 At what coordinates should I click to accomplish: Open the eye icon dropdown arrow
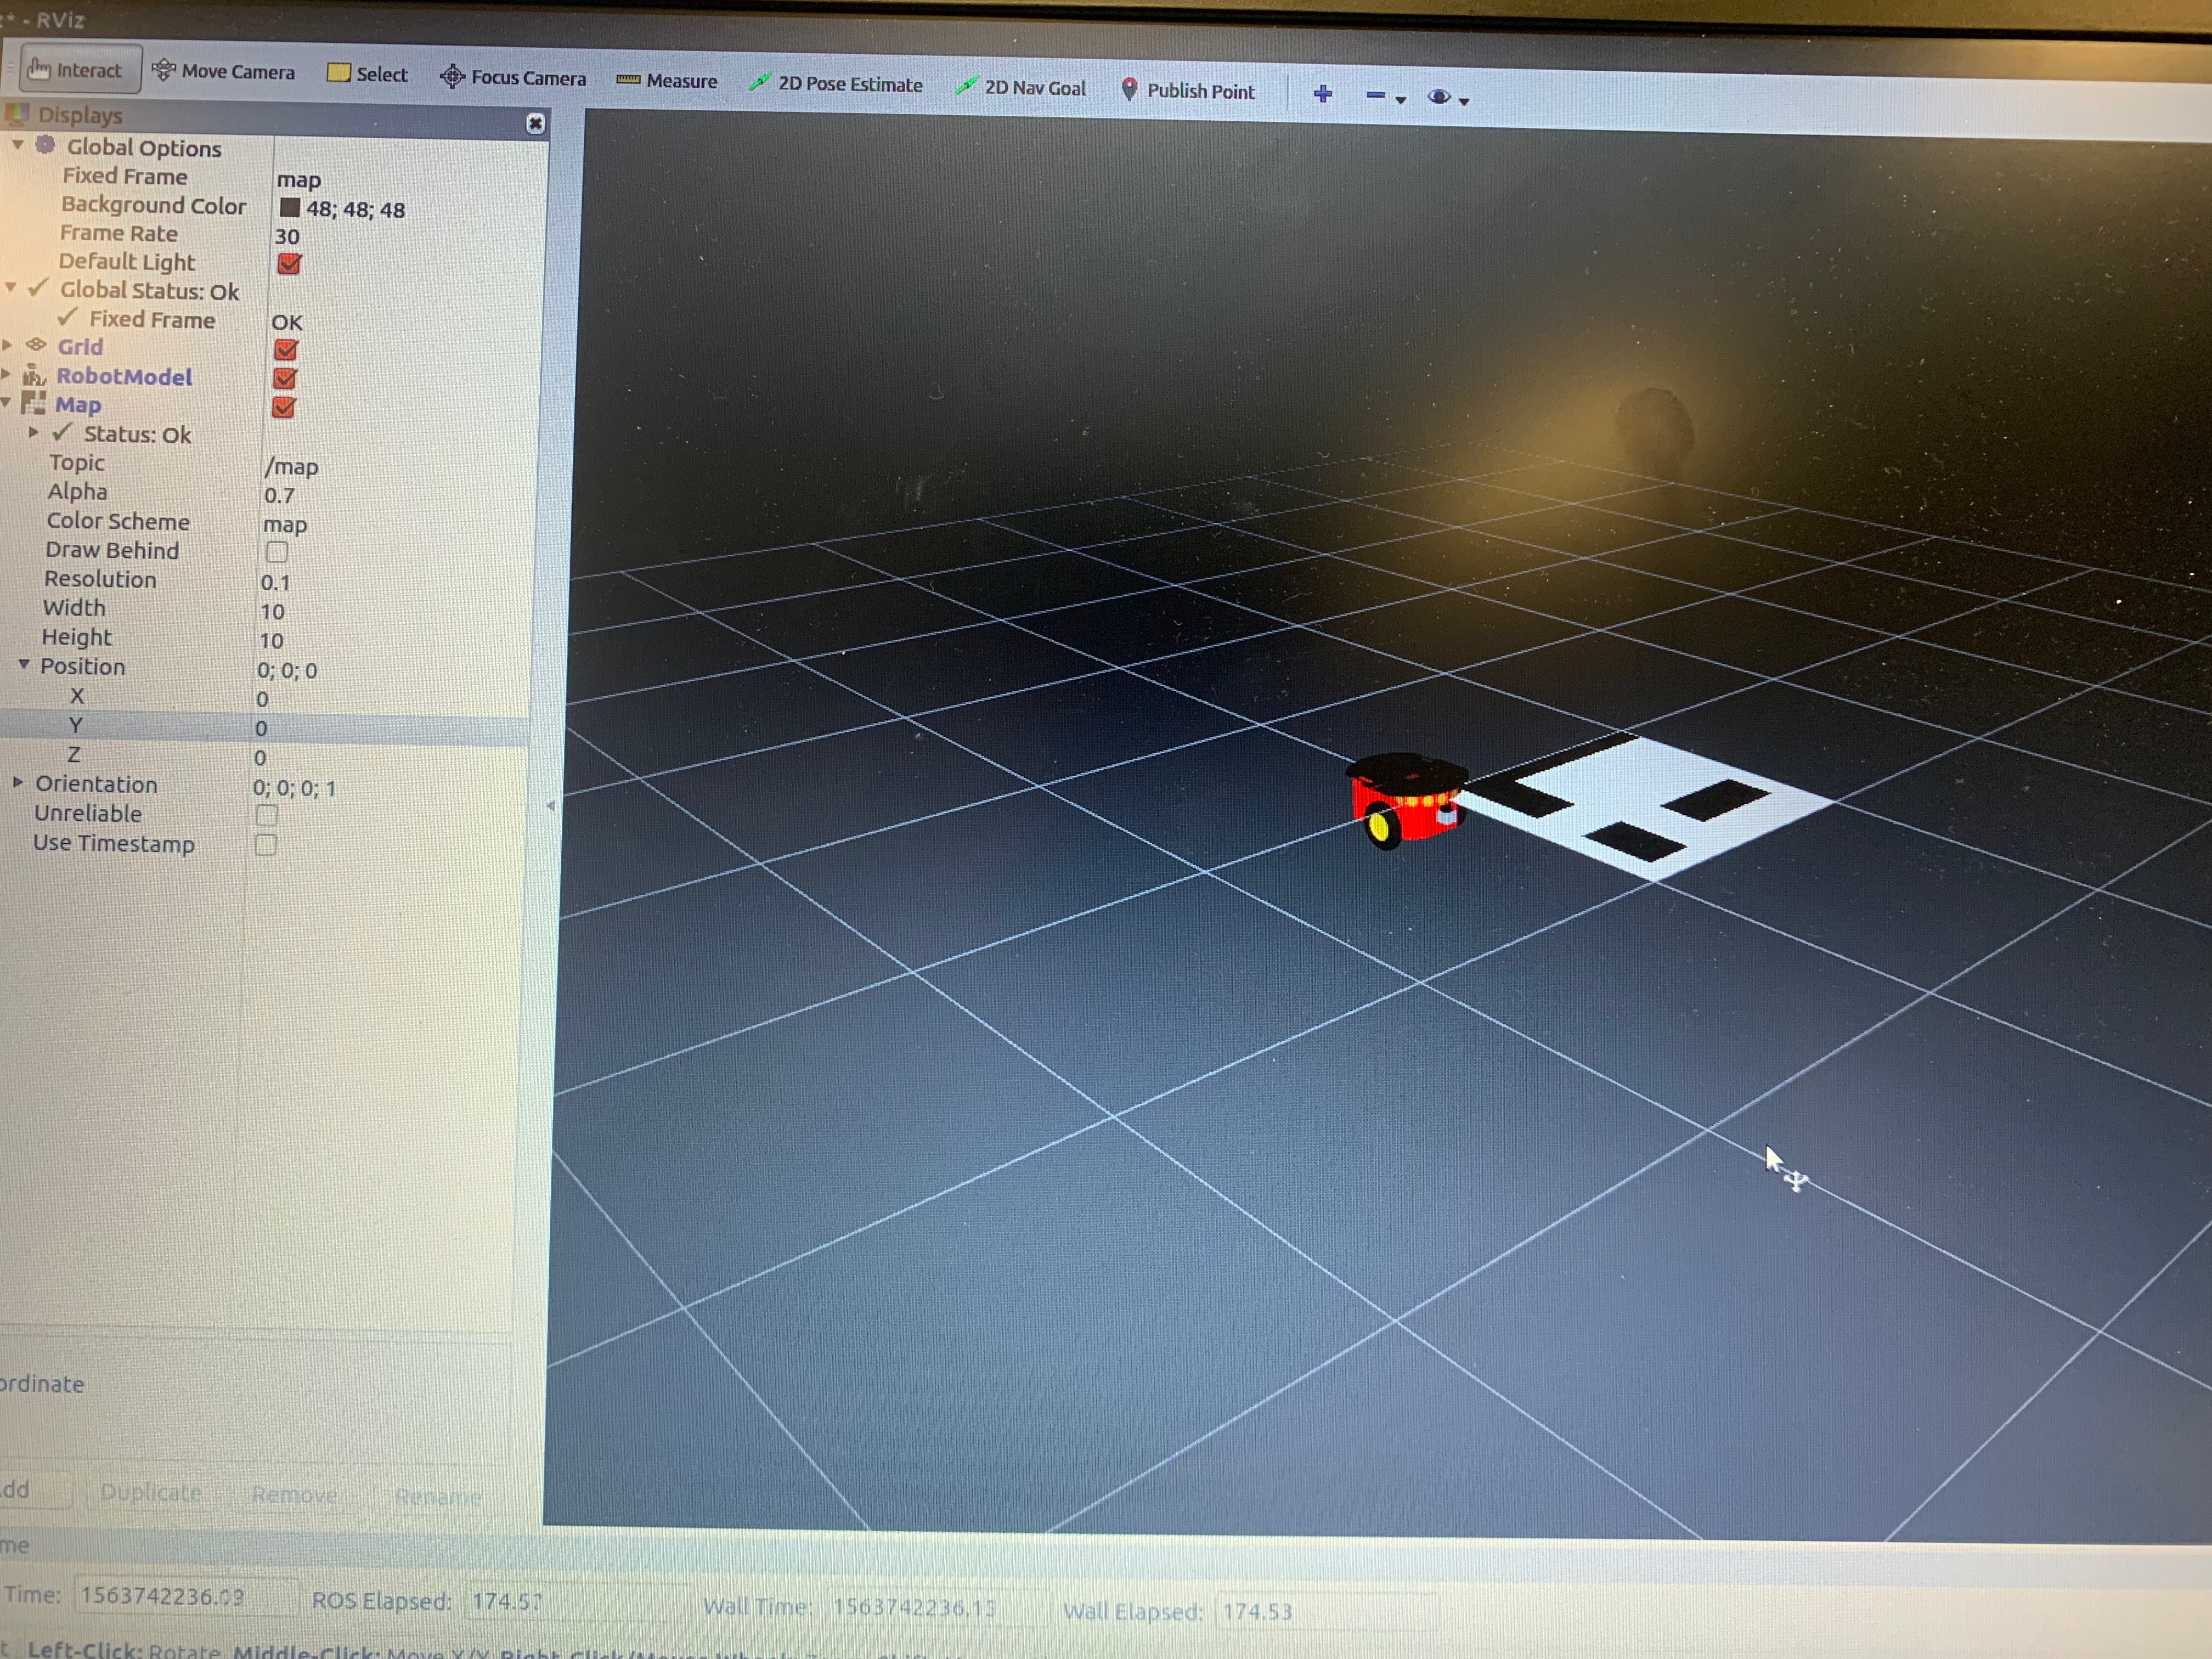(x=1464, y=101)
